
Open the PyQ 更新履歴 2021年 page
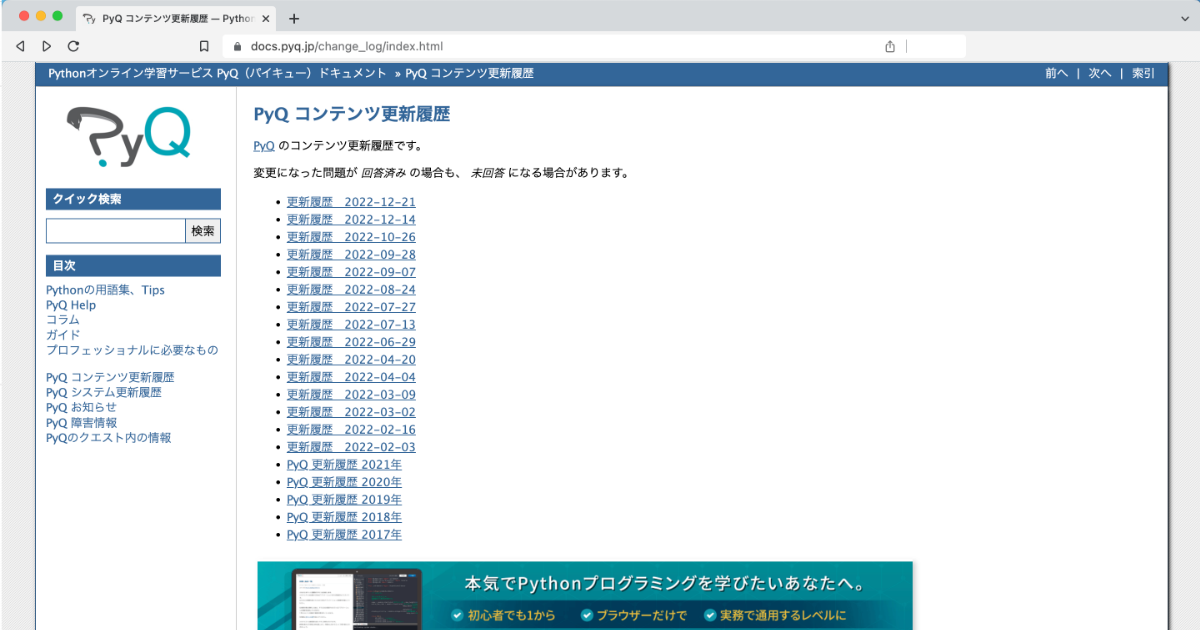344,464
